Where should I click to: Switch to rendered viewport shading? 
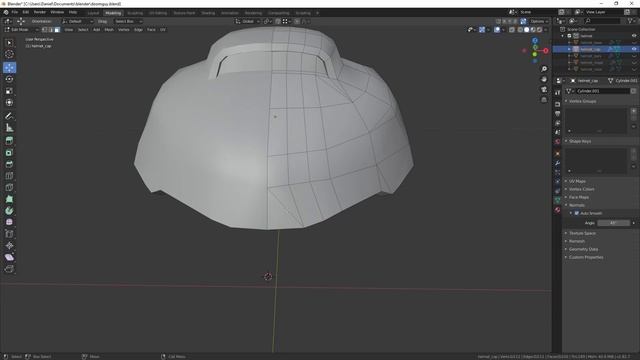[x=540, y=30]
